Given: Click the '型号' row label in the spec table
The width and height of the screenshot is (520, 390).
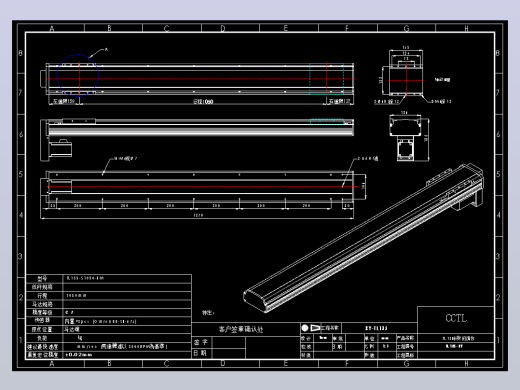Looking at the screenshot, I should coord(42,278).
